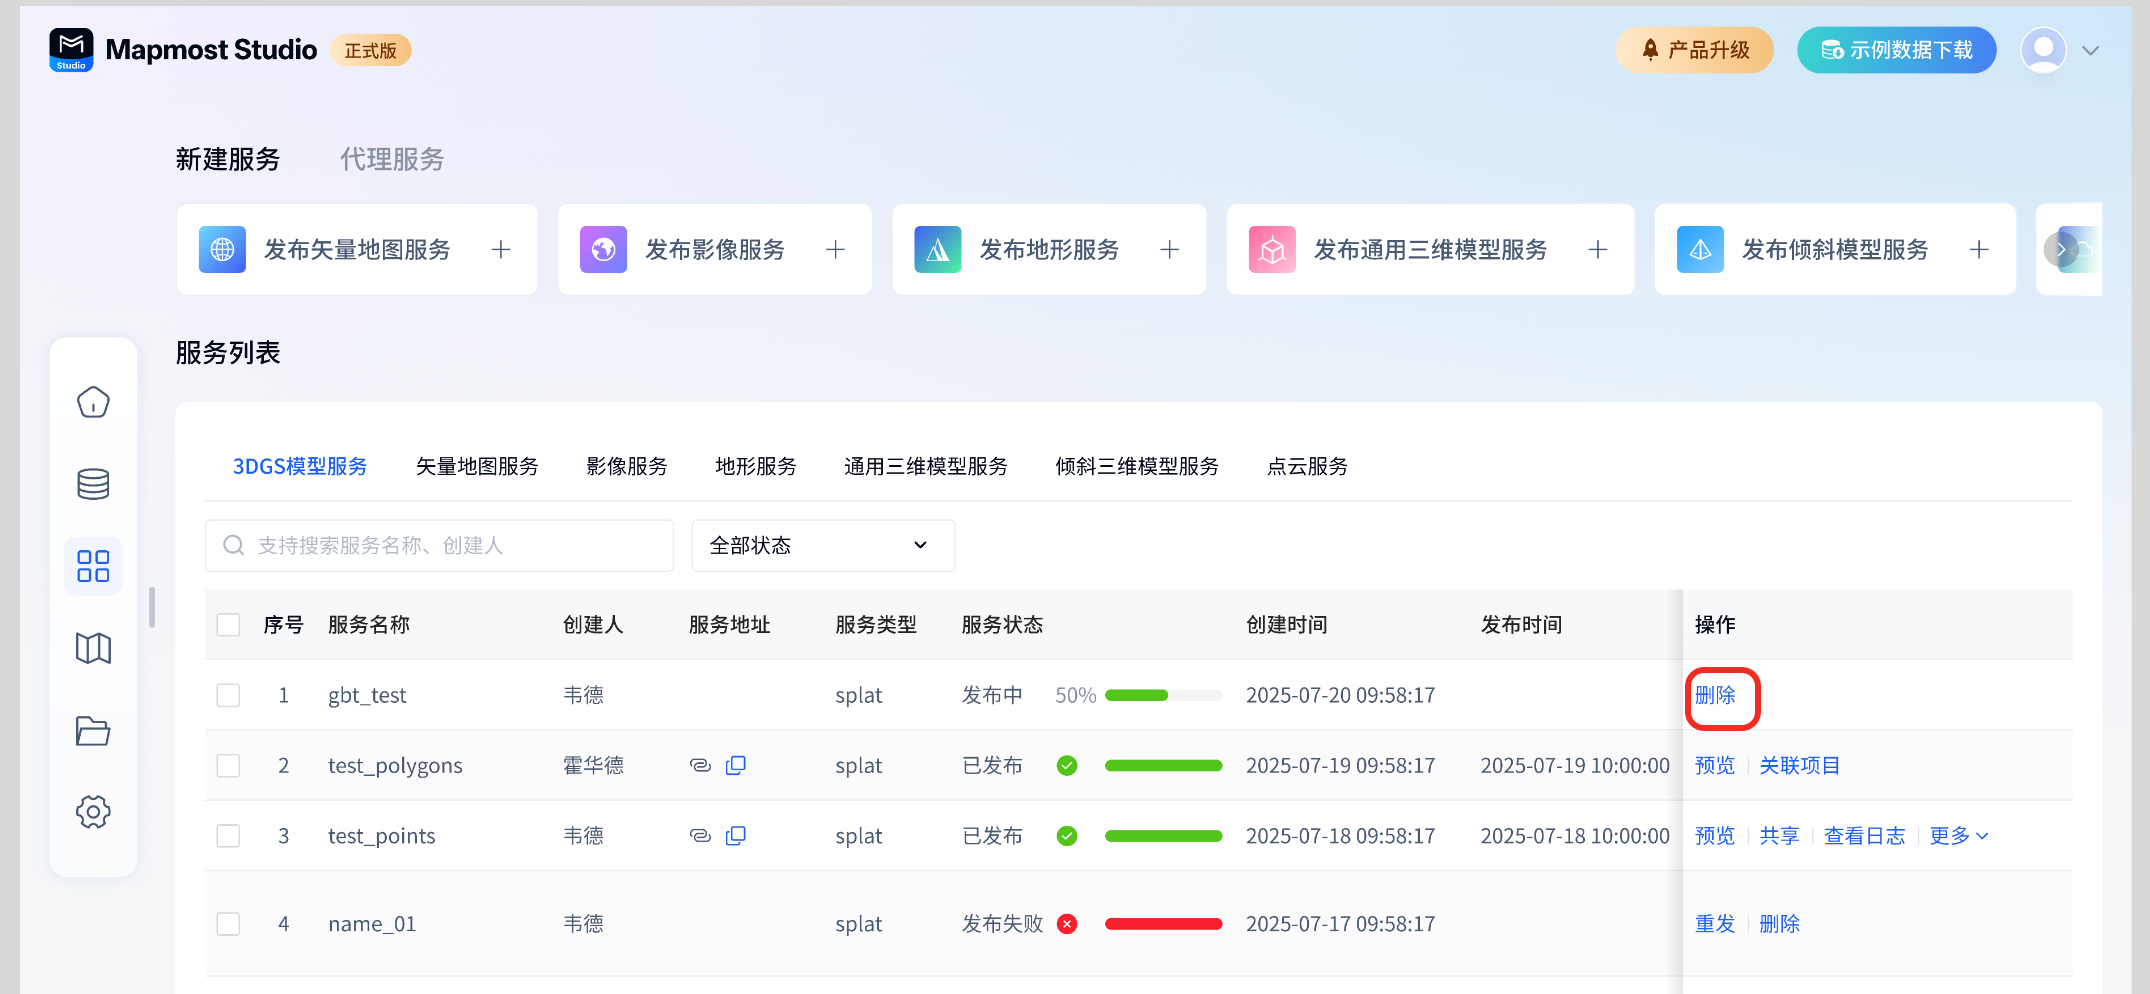Open the home icon in sidebar

coord(93,402)
